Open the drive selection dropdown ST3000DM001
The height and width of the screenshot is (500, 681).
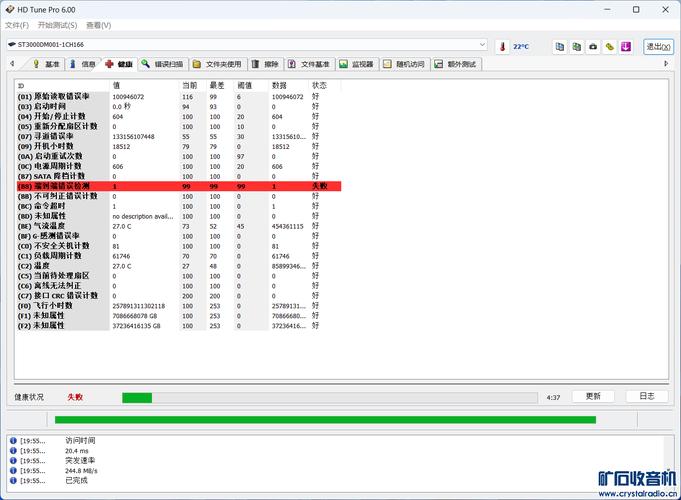pos(247,45)
